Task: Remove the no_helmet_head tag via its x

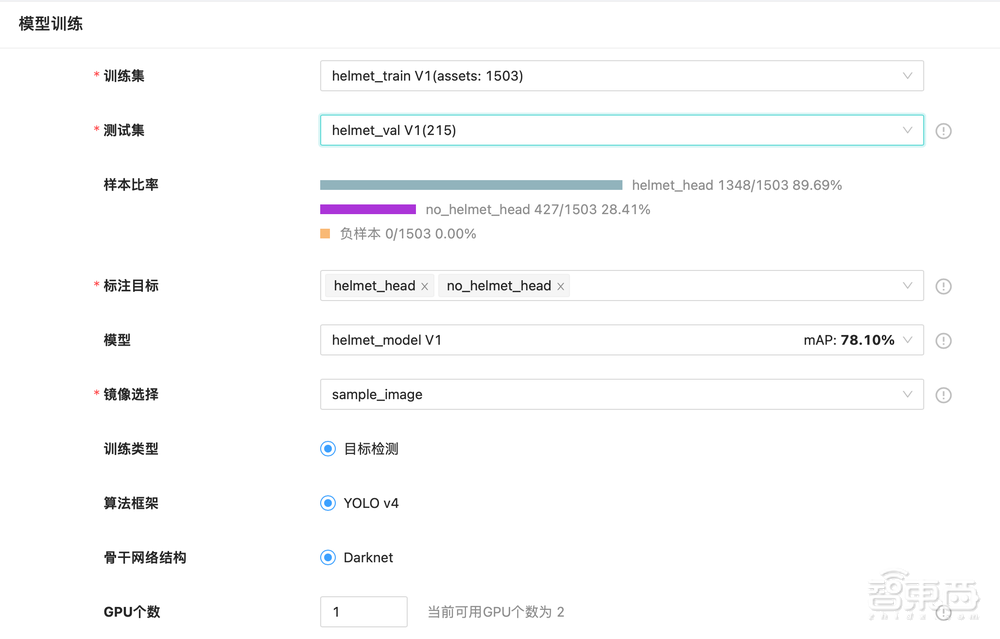Action: click(x=561, y=286)
